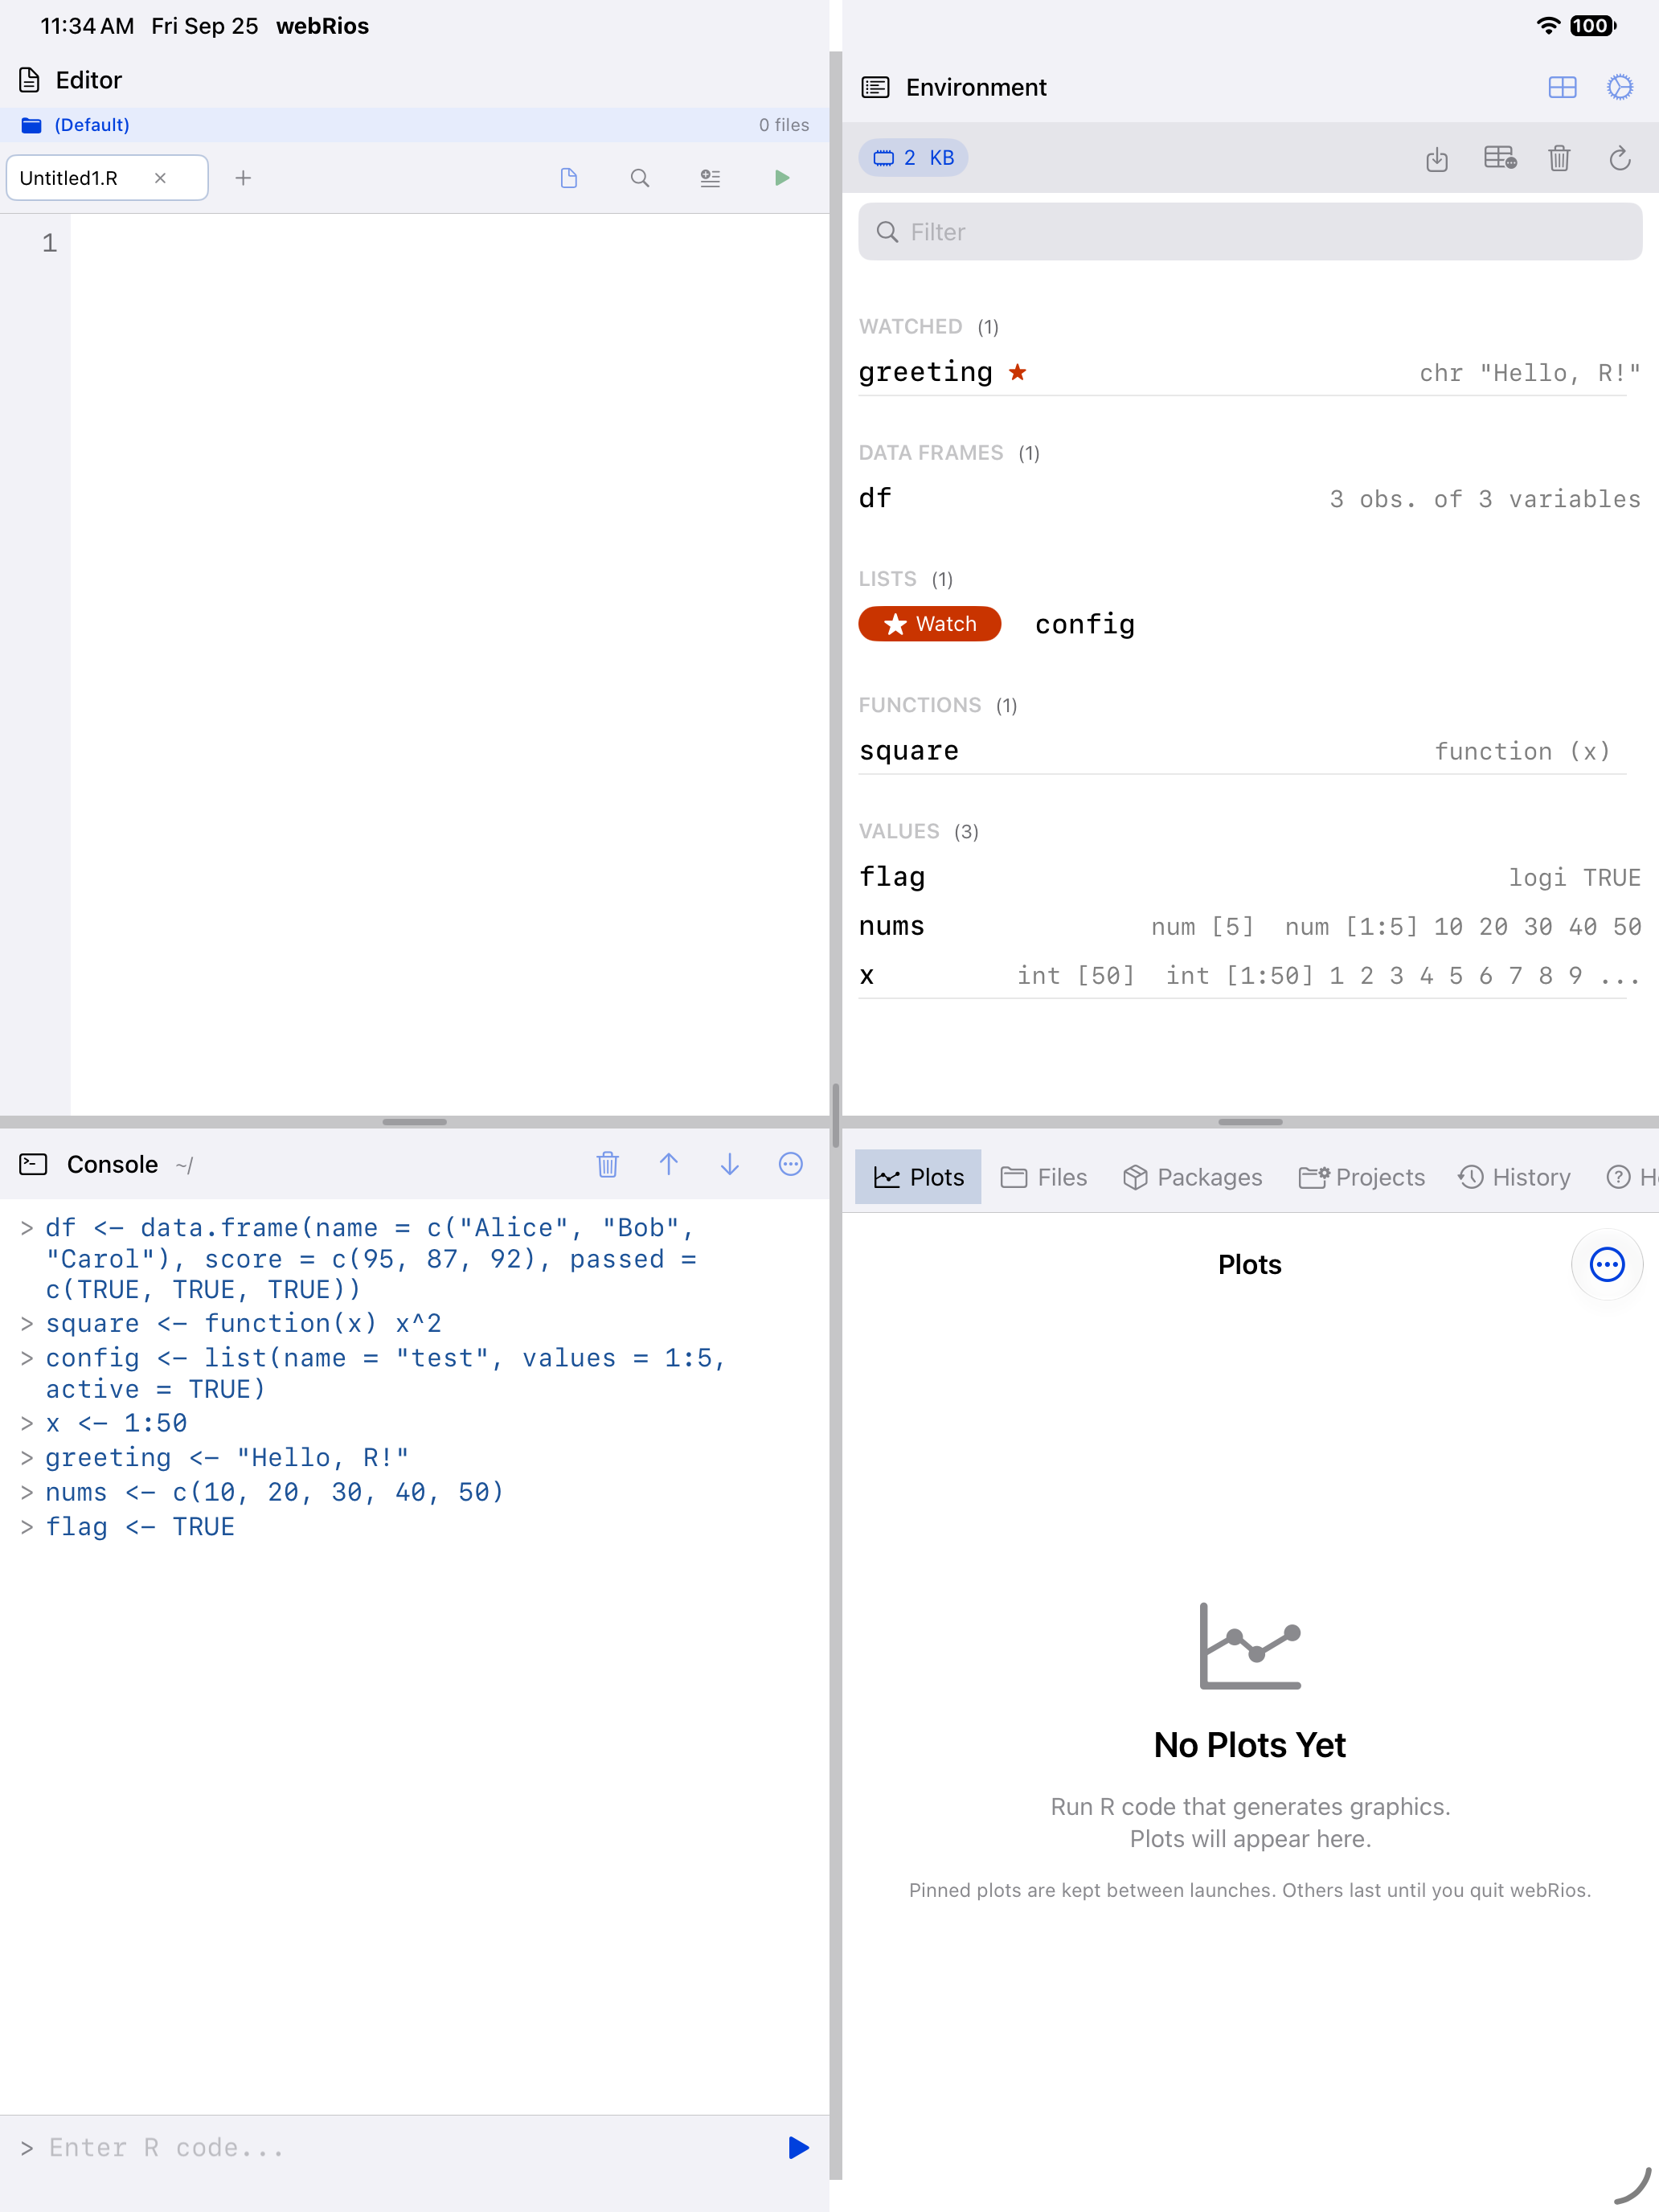Click the Environment panel title icon

[x=875, y=88]
